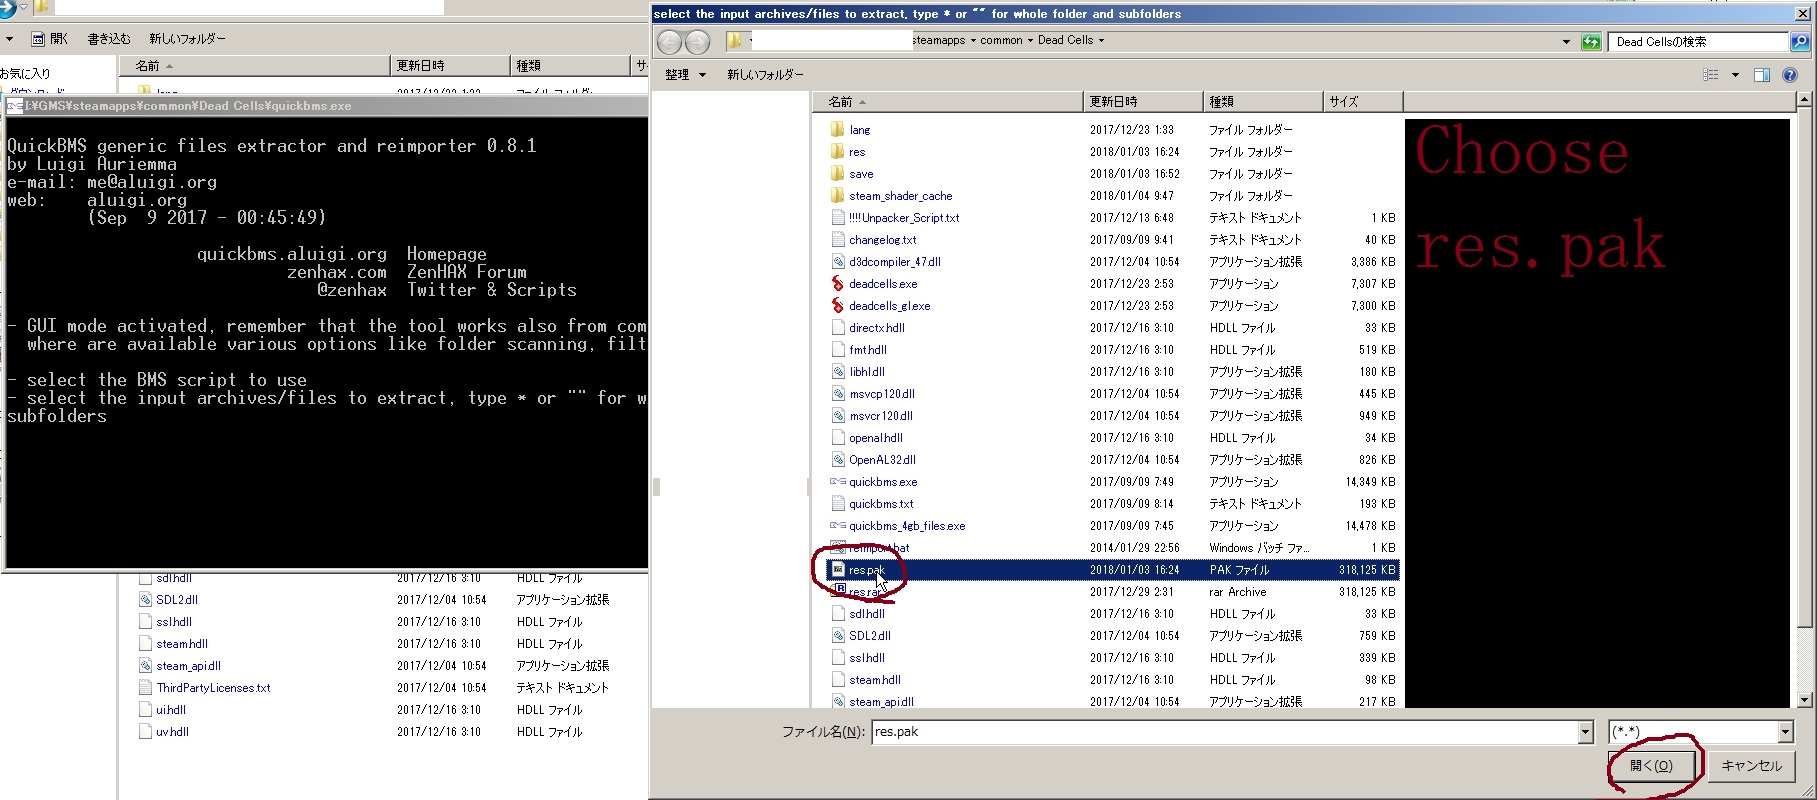Expand the Dead Cells breadcrumb arrow
Screen dimensions: 1817x800
(x=1101, y=41)
